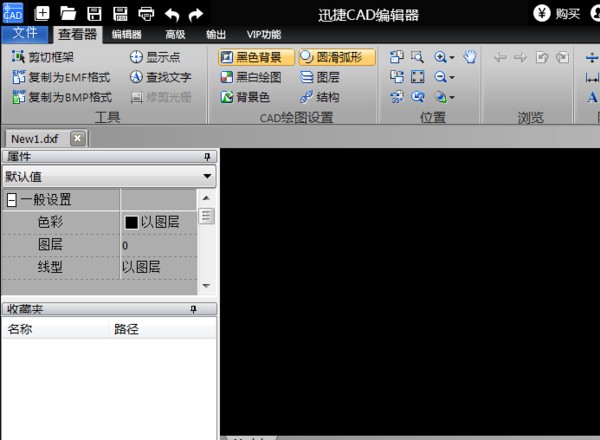Viewport: 600px width, 440px height.
Task: Unpin the 属性 properties panel
Action: click(x=207, y=157)
